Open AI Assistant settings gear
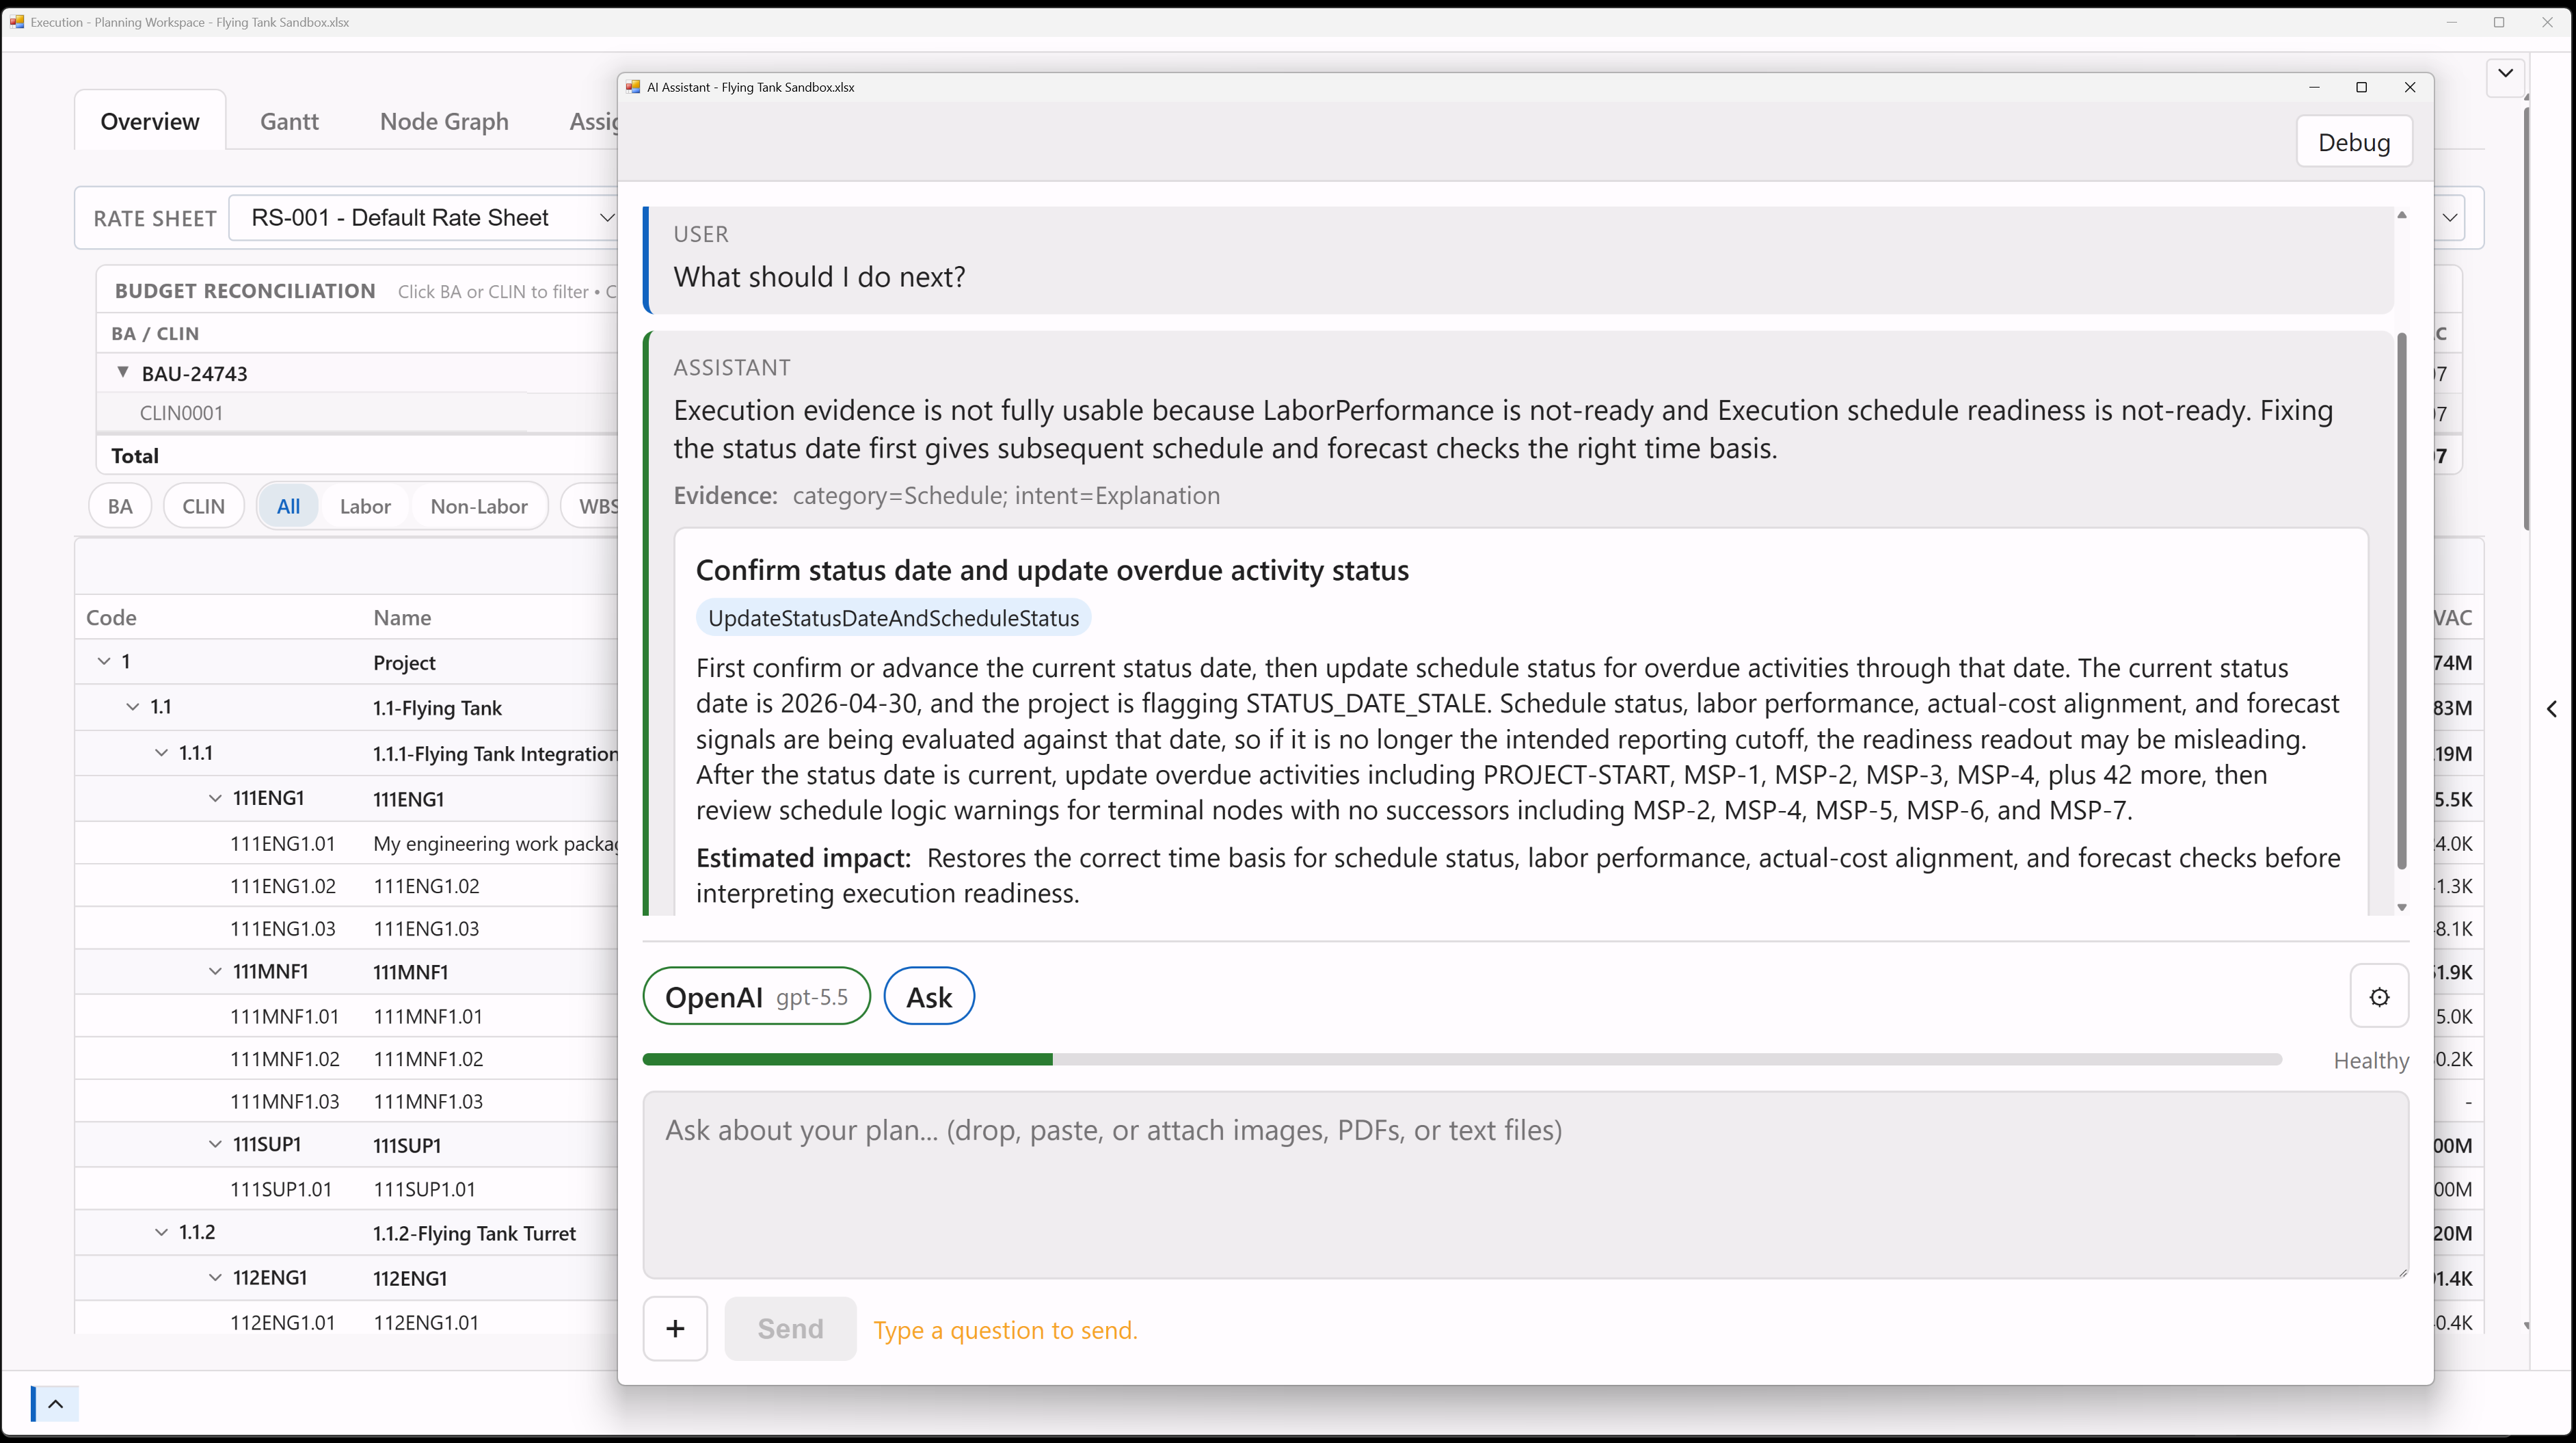Screen dimensions: 2576x1443 [2379, 996]
